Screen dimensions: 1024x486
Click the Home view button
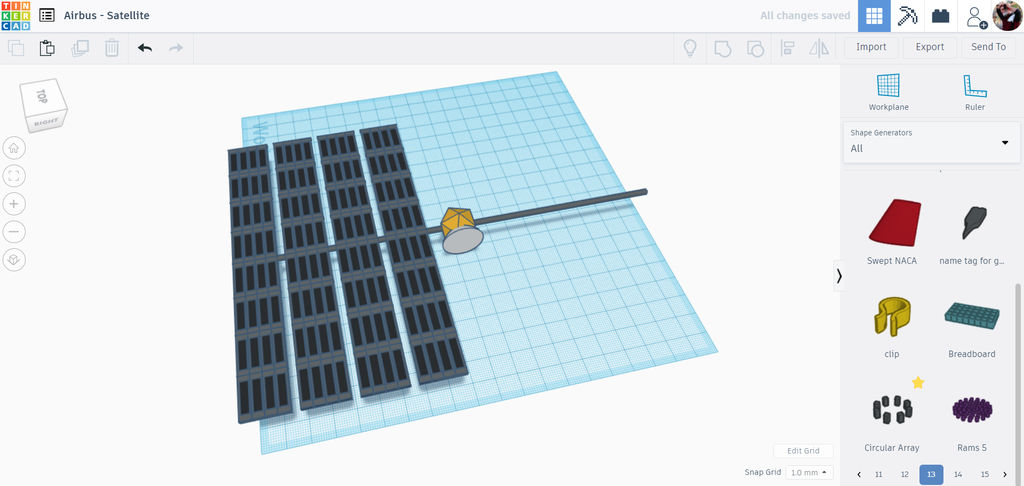pos(14,148)
